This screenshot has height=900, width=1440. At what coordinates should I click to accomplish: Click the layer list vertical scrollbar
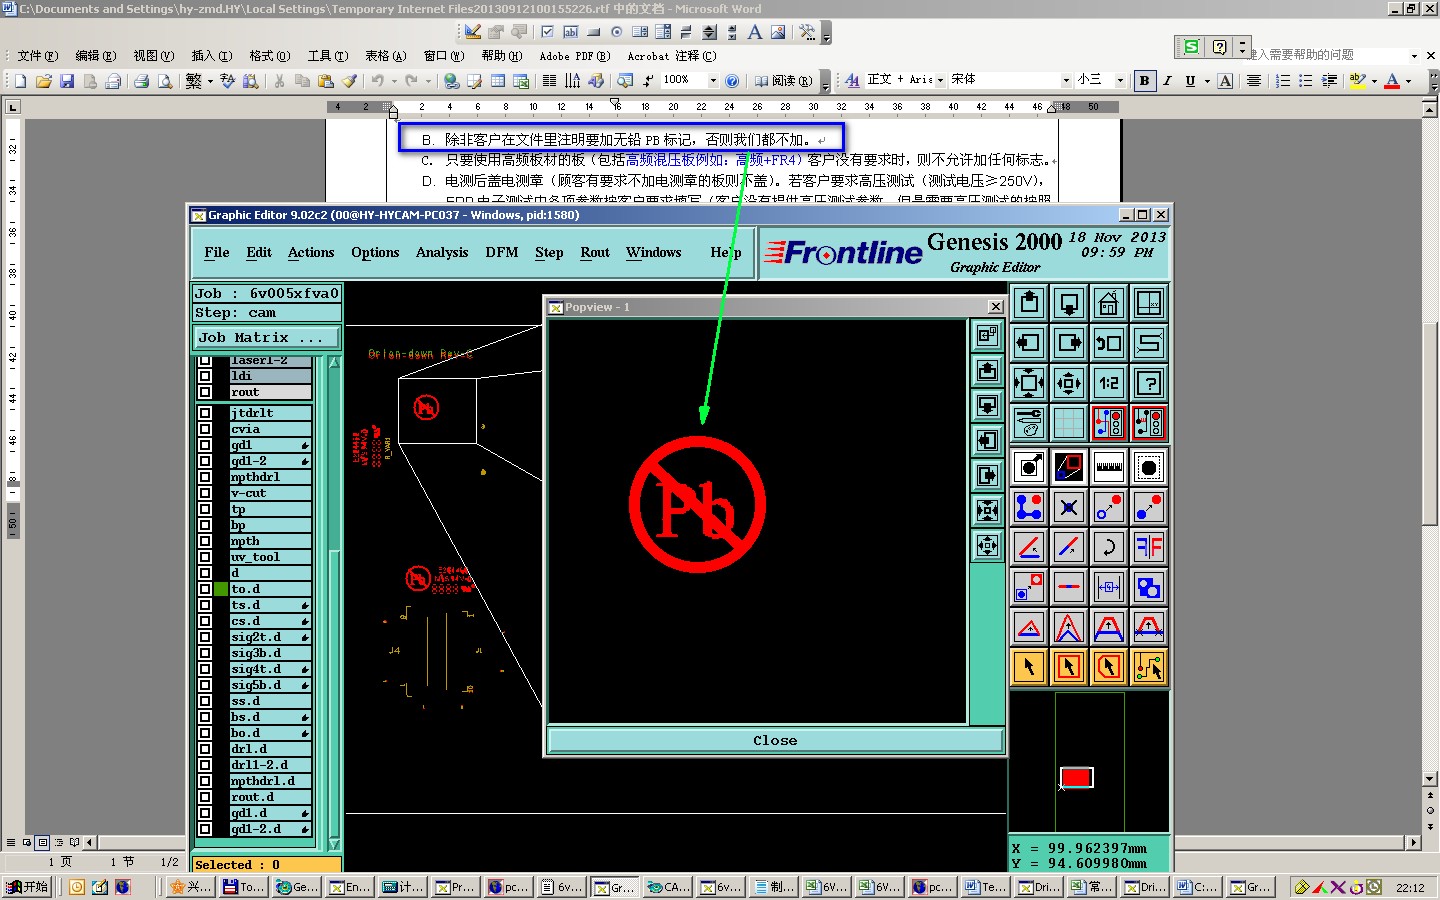point(334,604)
